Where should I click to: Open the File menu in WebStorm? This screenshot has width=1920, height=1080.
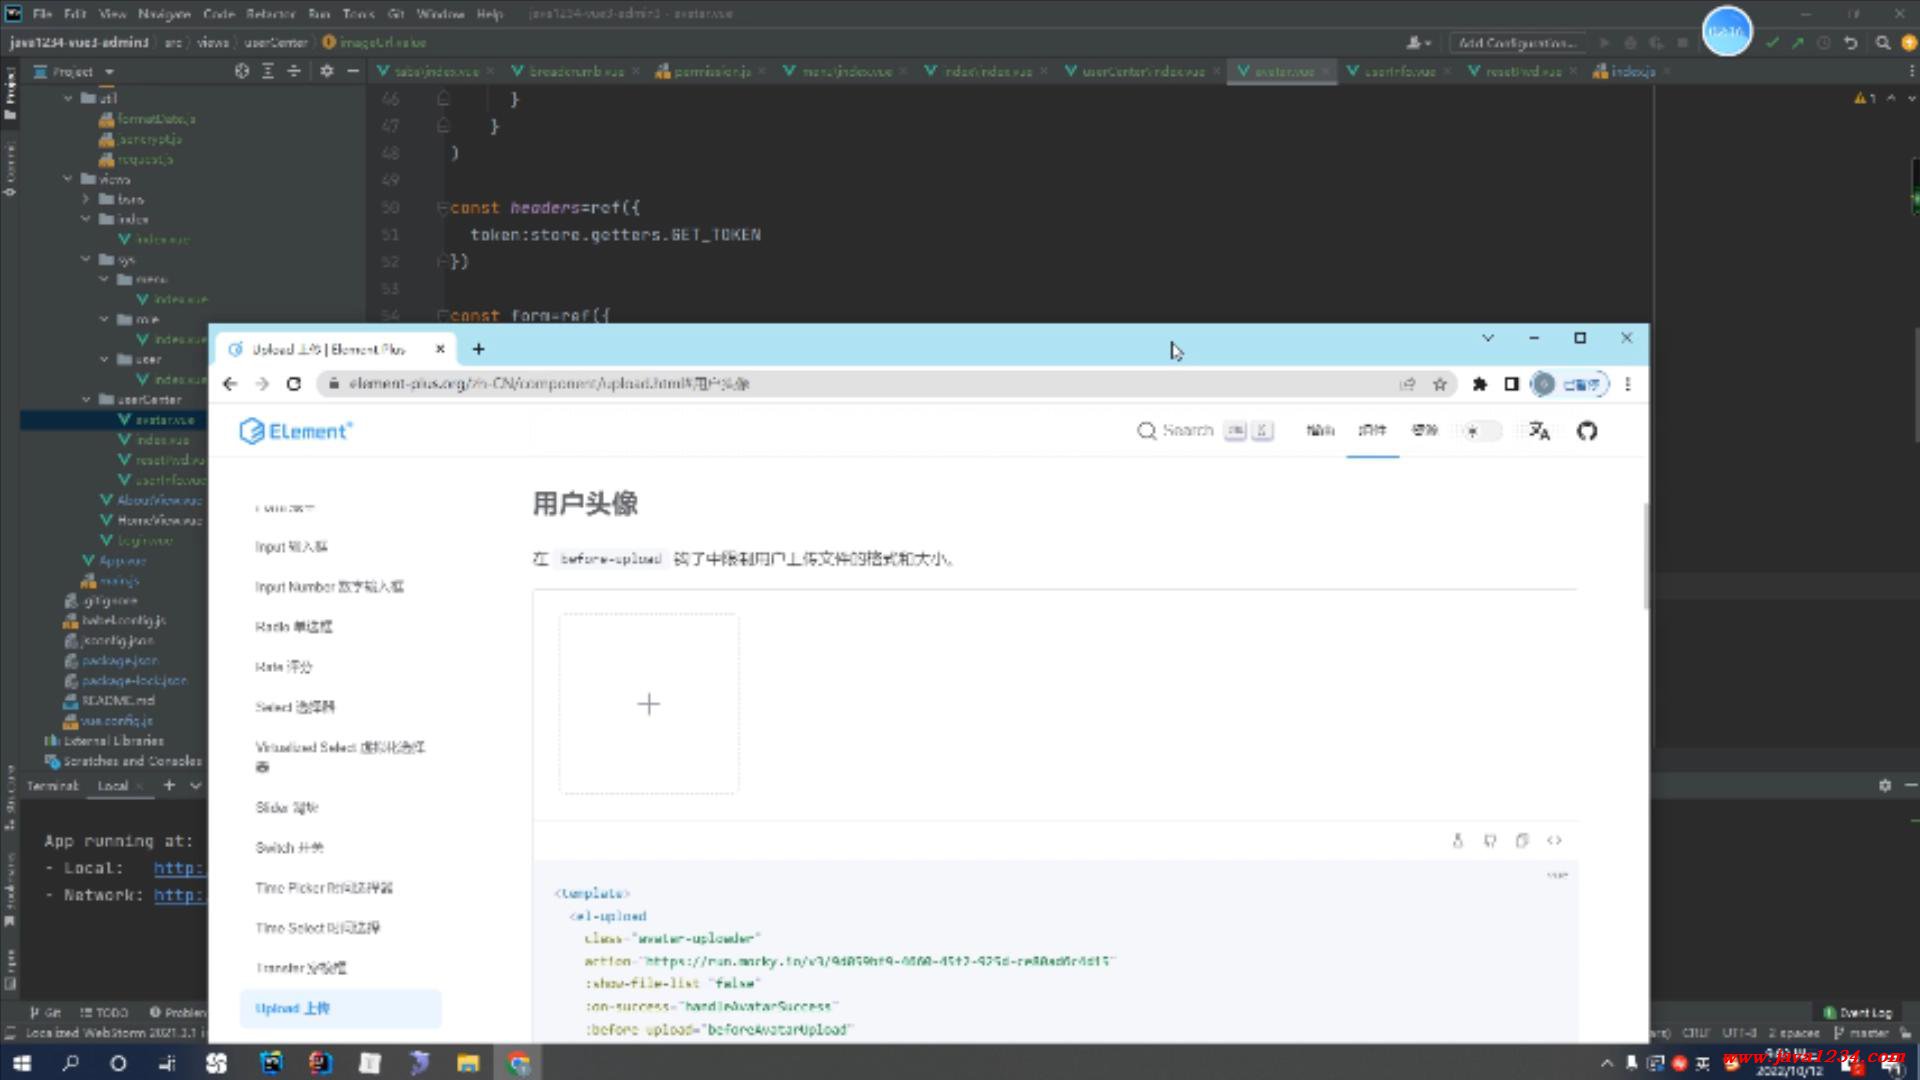[x=42, y=14]
